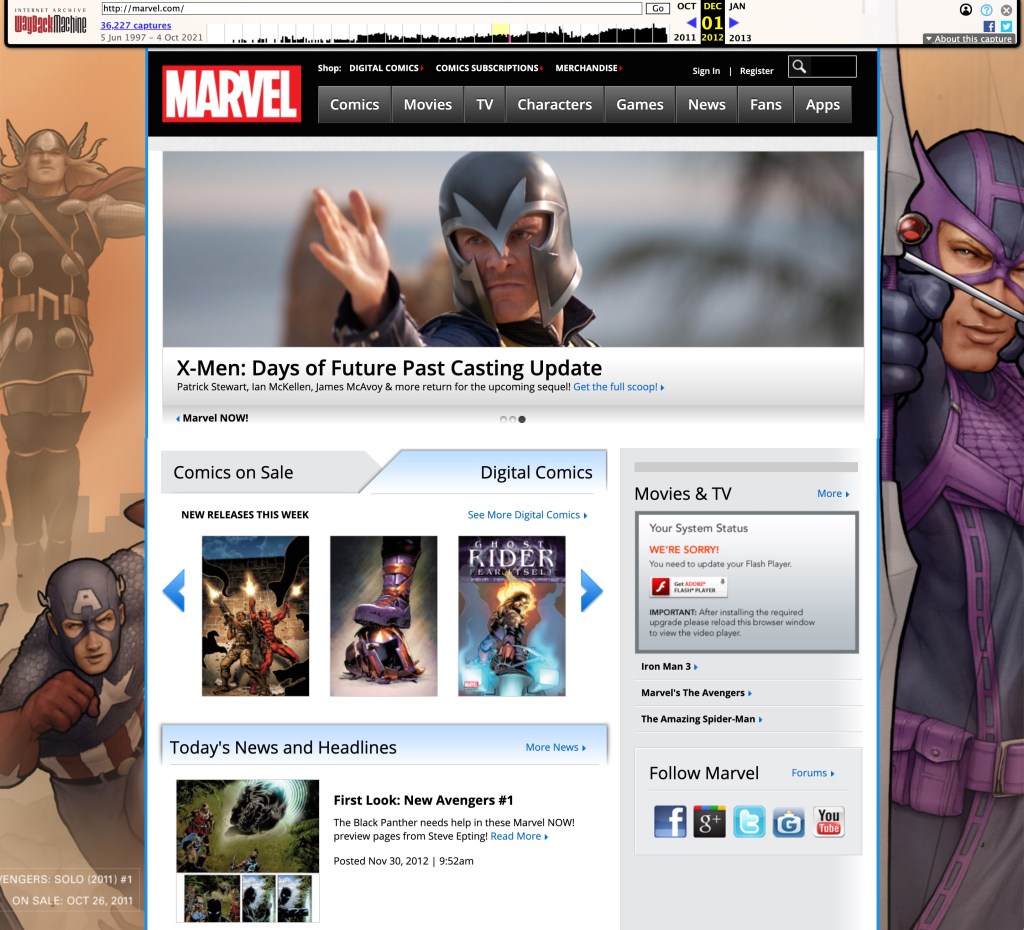The width and height of the screenshot is (1024, 930).
Task: Select the third hero carousel dot
Action: coord(522,419)
